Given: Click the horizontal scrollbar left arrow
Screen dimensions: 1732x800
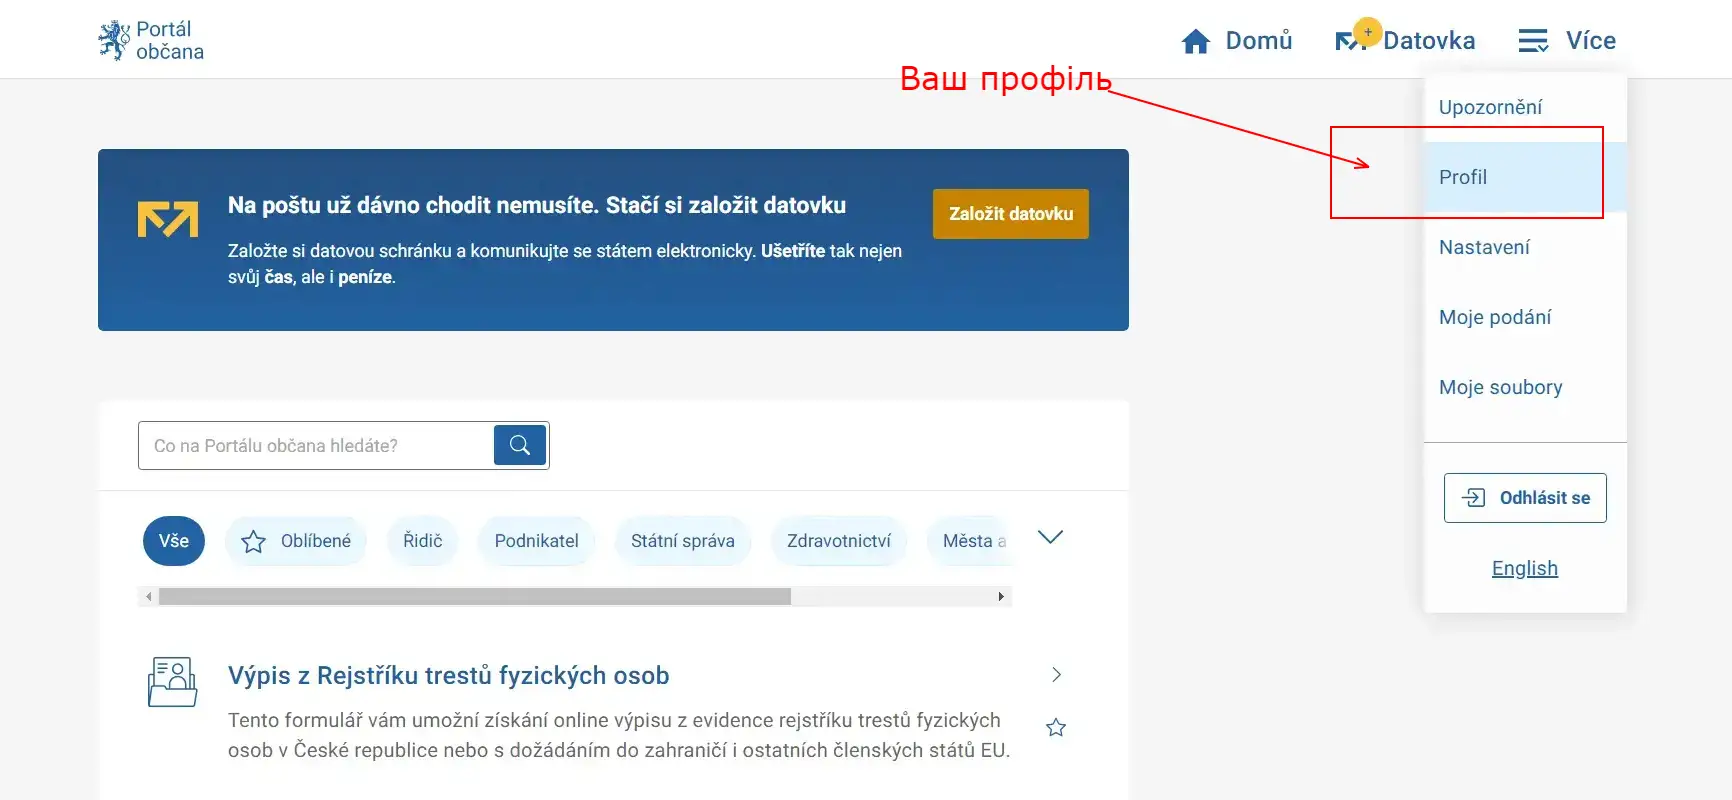Looking at the screenshot, I should [x=148, y=597].
